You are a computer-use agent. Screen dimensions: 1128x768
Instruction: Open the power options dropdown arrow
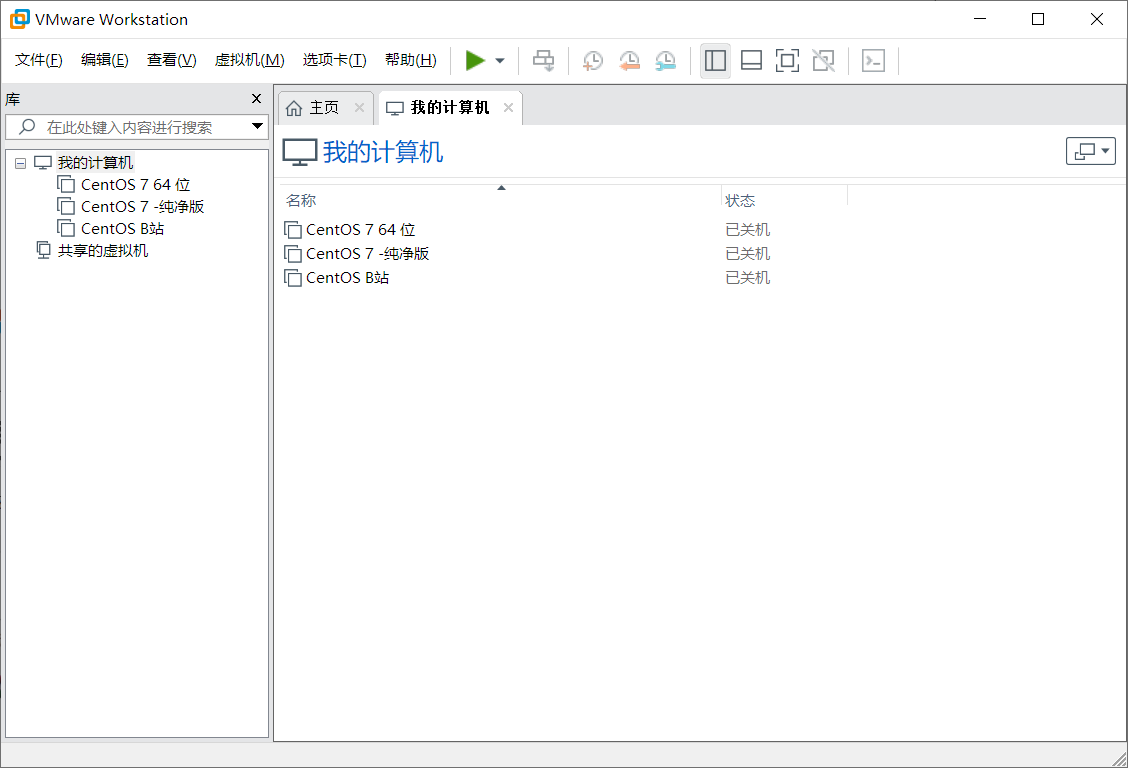500,60
